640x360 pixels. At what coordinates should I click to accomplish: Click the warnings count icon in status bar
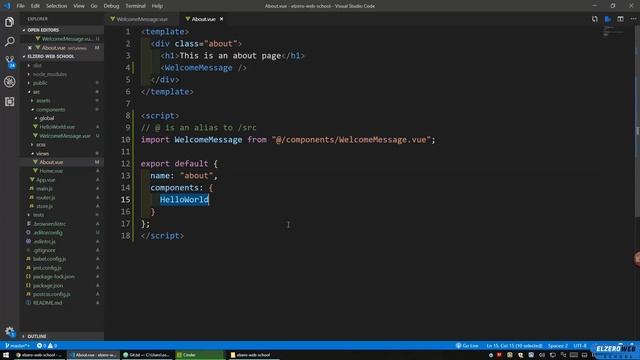point(52,346)
